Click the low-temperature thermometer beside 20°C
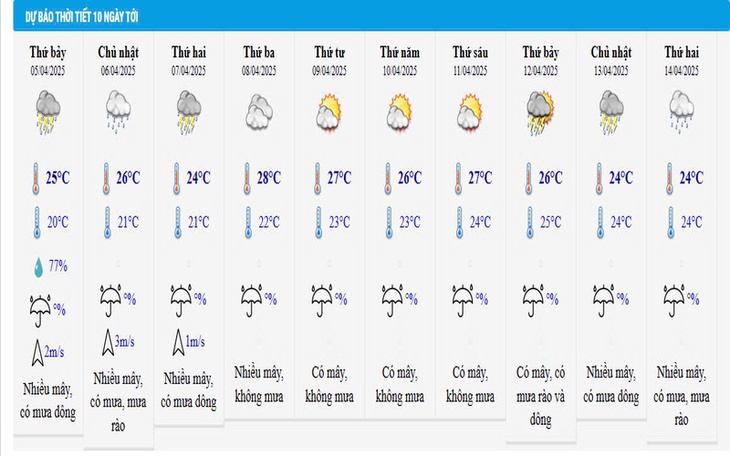Viewport: 730px width, 456px height. (37, 223)
